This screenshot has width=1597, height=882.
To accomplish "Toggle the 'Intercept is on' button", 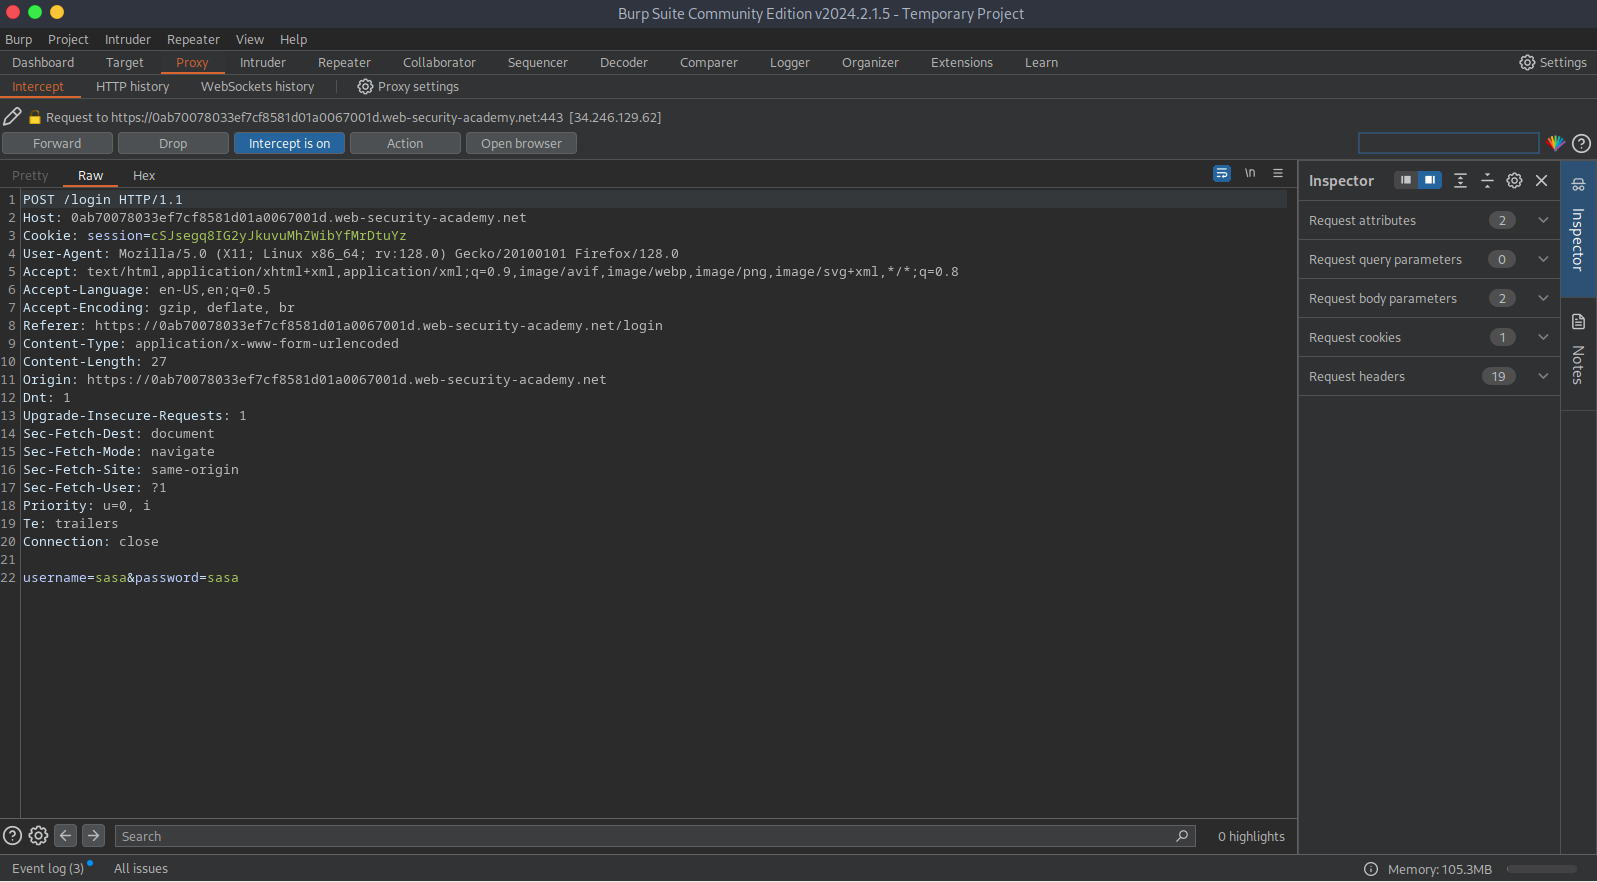I will [x=289, y=144].
